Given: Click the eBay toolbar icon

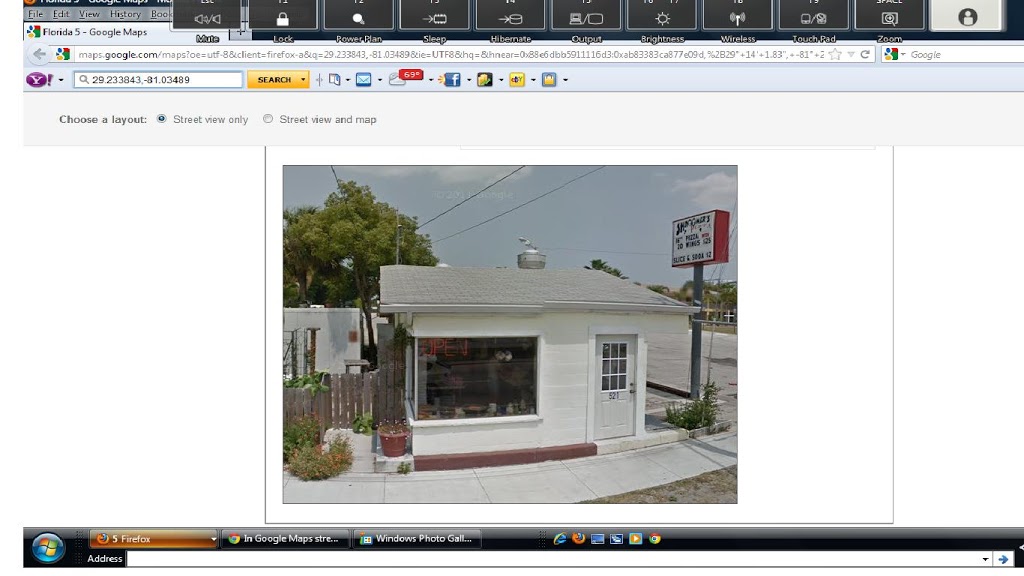Looking at the screenshot, I should (x=516, y=80).
